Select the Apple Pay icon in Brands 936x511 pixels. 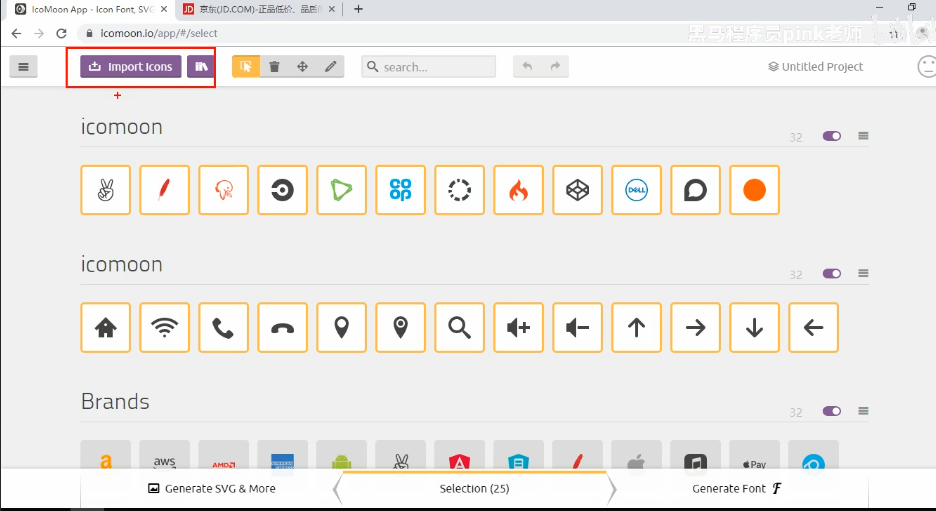point(755,455)
